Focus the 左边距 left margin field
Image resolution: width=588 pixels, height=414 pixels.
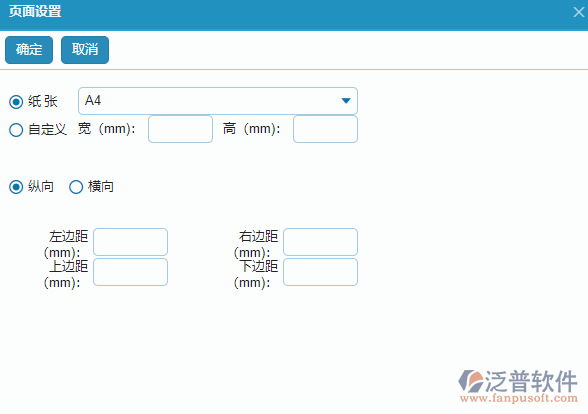130,242
